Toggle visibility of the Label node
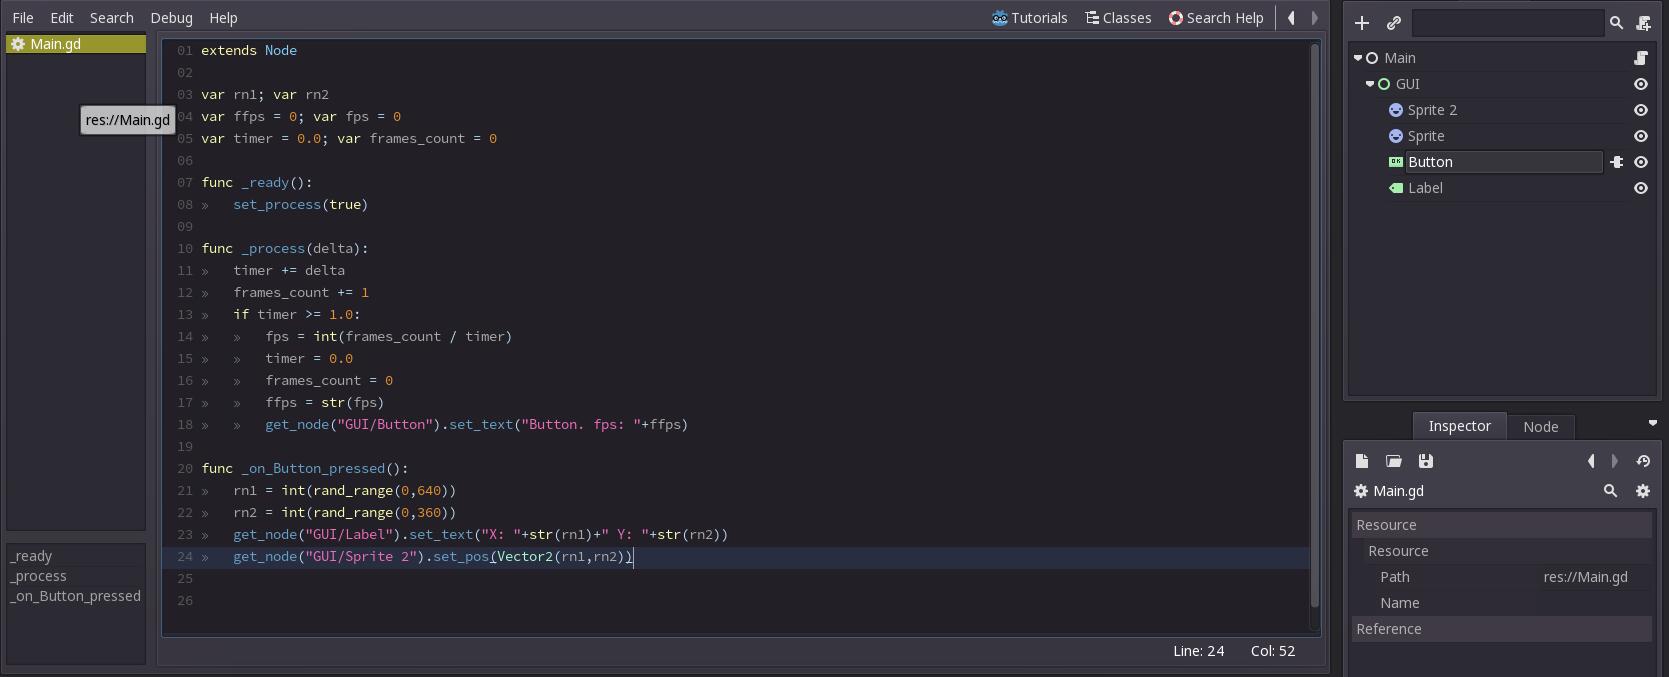1669x677 pixels. pos(1641,188)
